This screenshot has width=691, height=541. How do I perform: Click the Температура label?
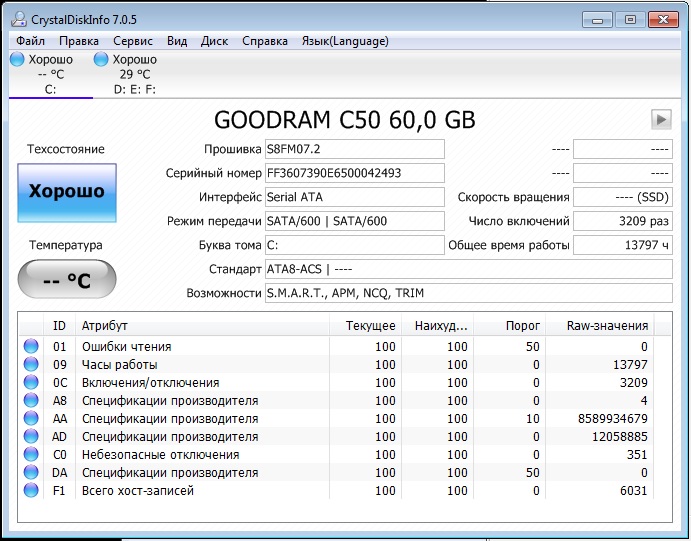point(66,245)
